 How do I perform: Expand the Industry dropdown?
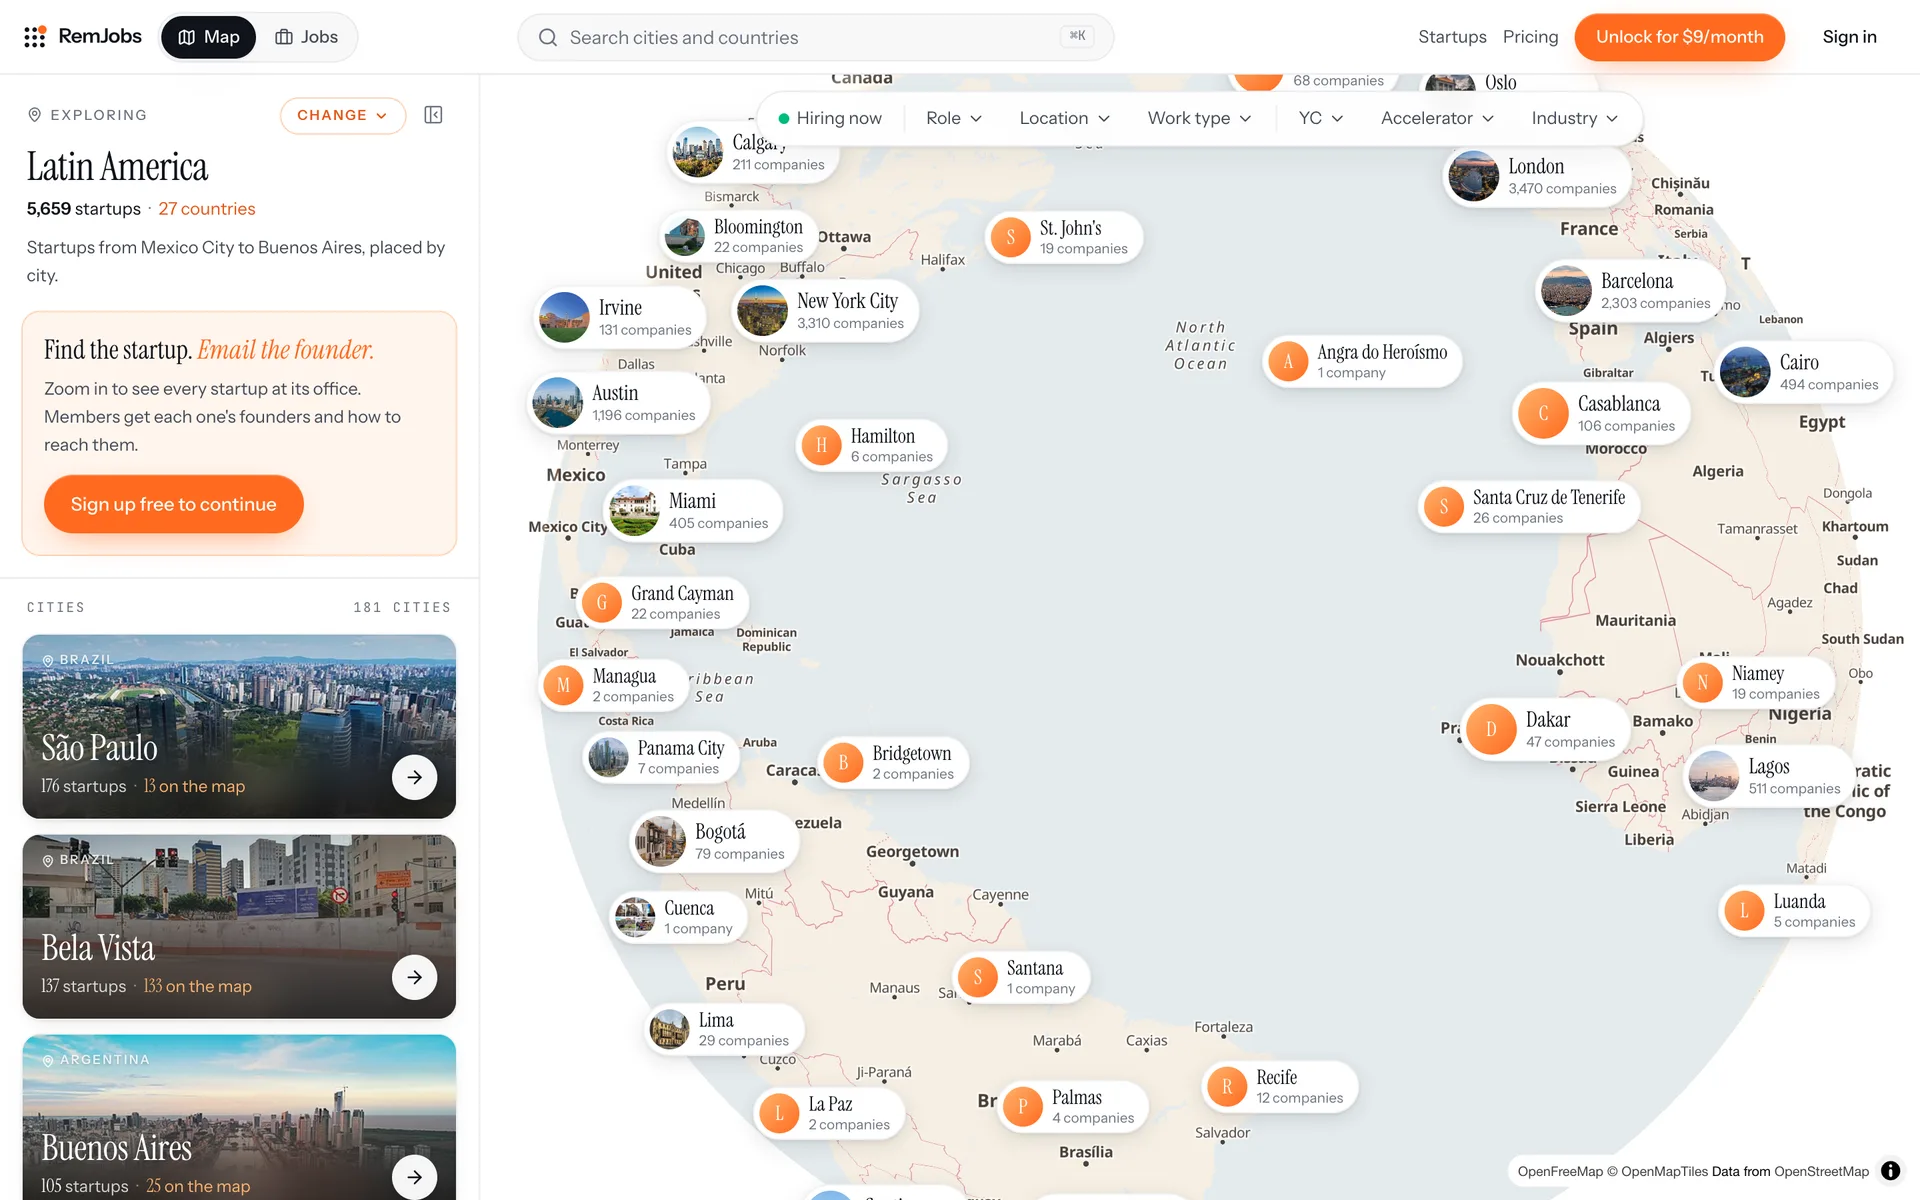pyautogui.click(x=1575, y=118)
